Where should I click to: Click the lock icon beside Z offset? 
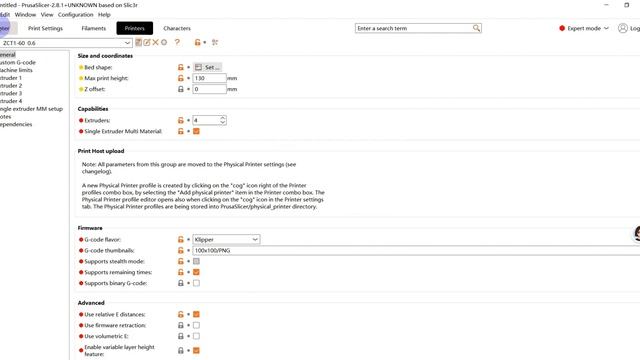tap(181, 89)
